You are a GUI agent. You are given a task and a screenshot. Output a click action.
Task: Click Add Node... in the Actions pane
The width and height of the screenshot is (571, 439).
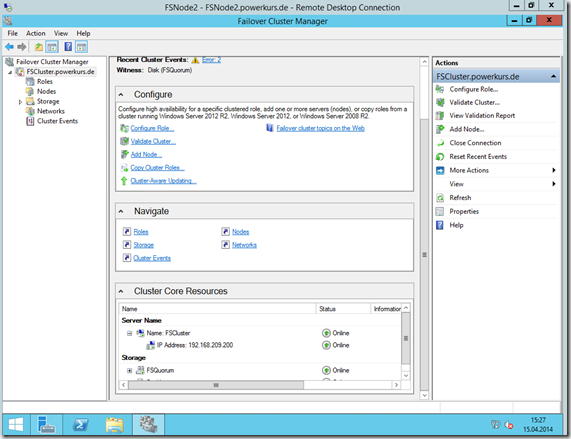[466, 129]
